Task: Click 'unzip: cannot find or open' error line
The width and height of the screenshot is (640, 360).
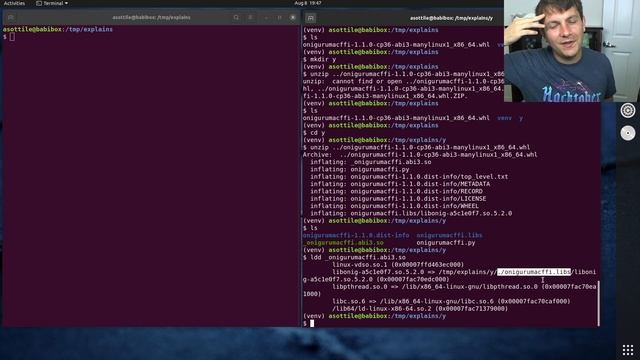Action: 403,81
